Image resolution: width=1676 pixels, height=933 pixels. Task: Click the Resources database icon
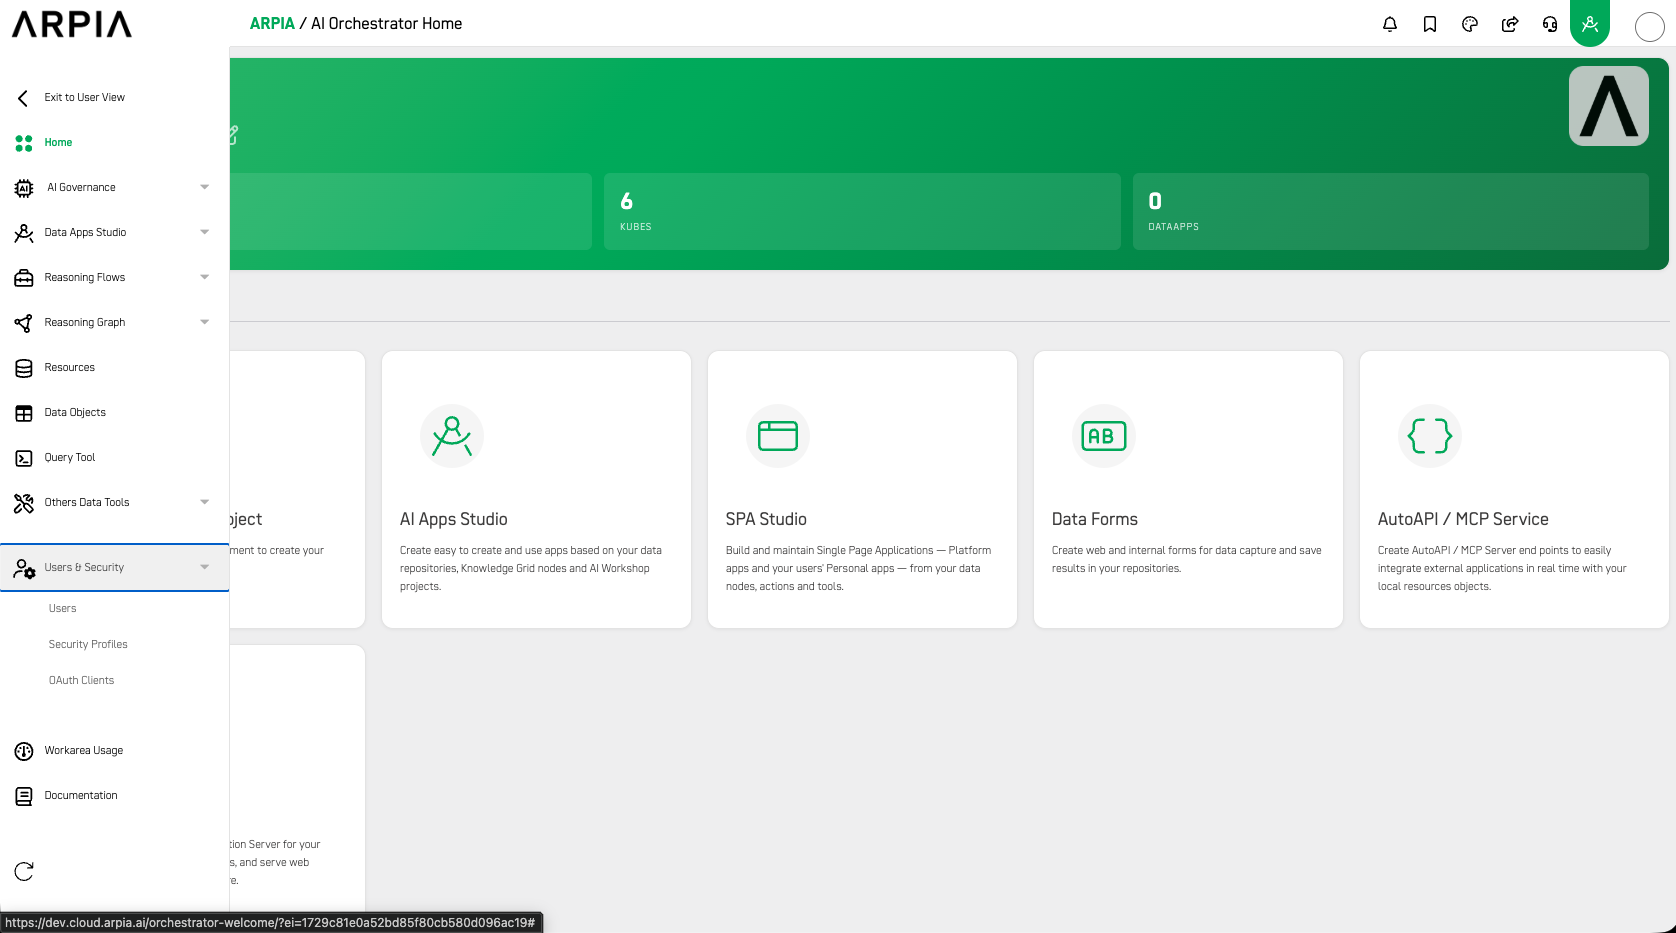24,368
